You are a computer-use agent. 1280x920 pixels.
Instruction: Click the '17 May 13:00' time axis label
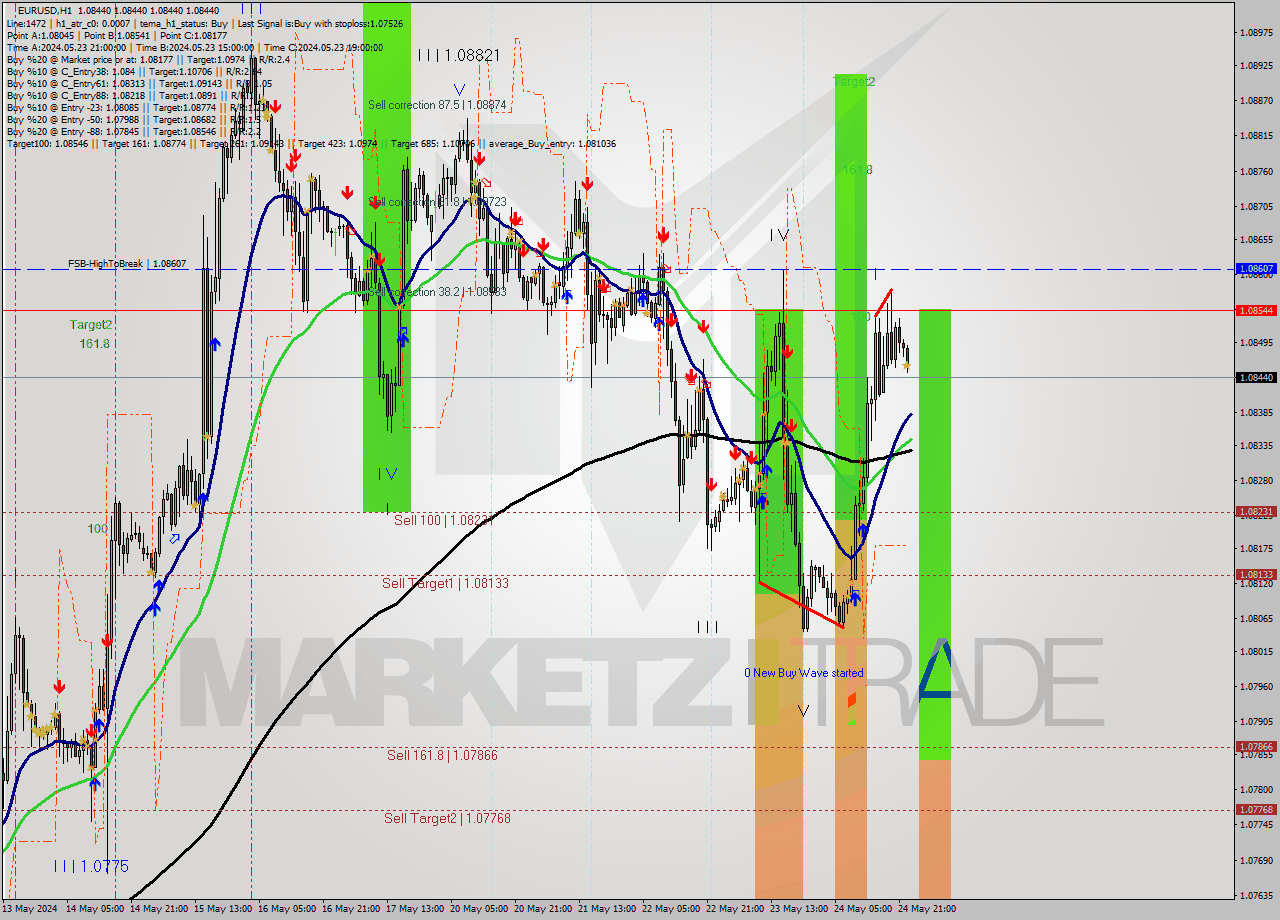tap(415, 908)
